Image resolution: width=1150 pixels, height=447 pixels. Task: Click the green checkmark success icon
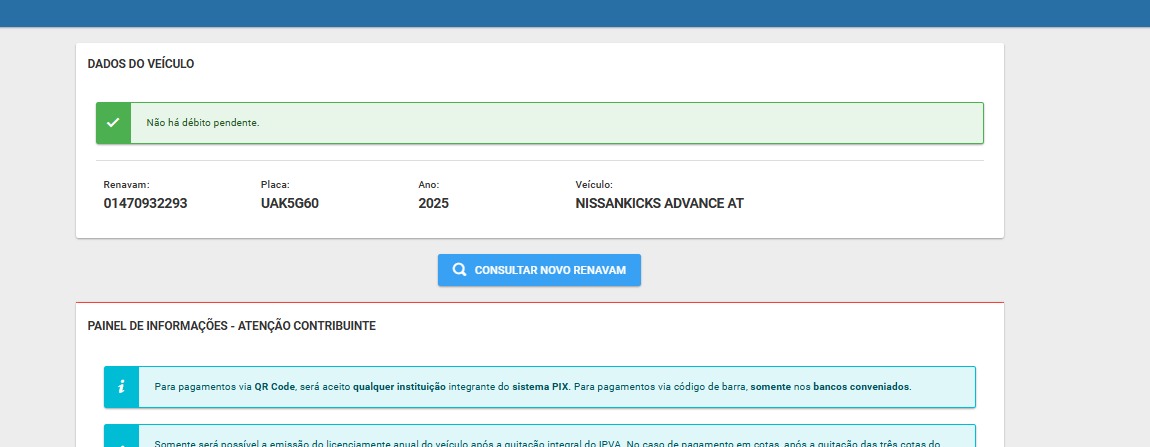point(113,123)
